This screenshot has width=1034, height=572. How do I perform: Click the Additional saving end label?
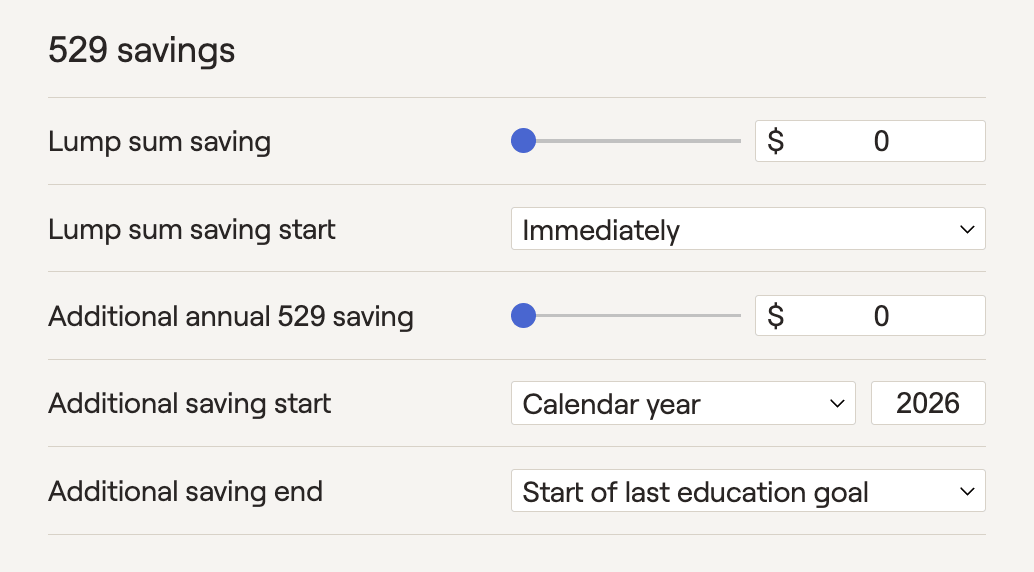(185, 492)
